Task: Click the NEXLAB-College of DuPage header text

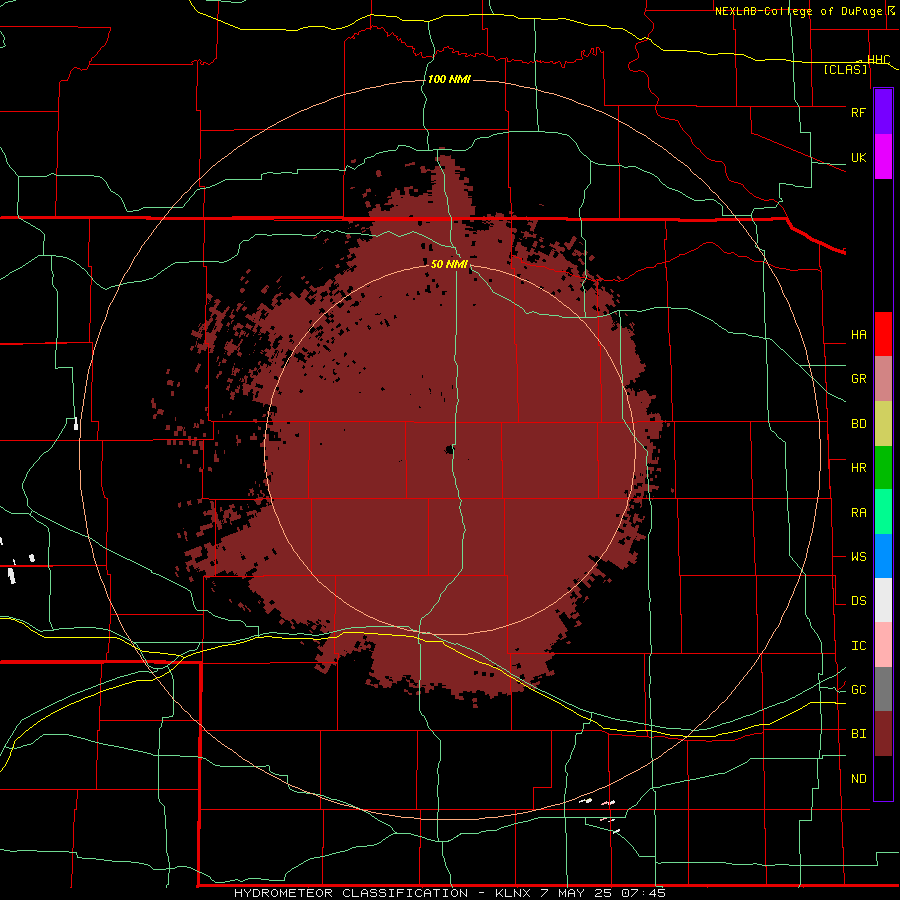Action: pos(798,11)
